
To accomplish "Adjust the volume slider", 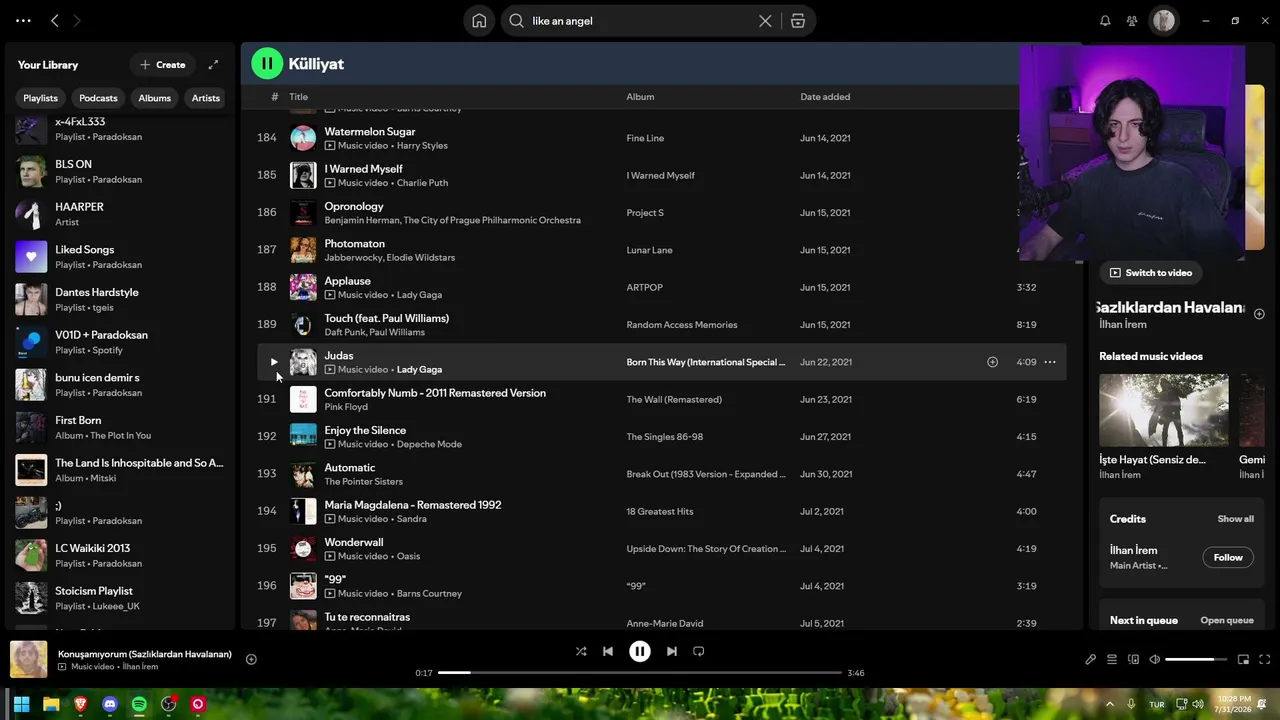I will 1196,660.
